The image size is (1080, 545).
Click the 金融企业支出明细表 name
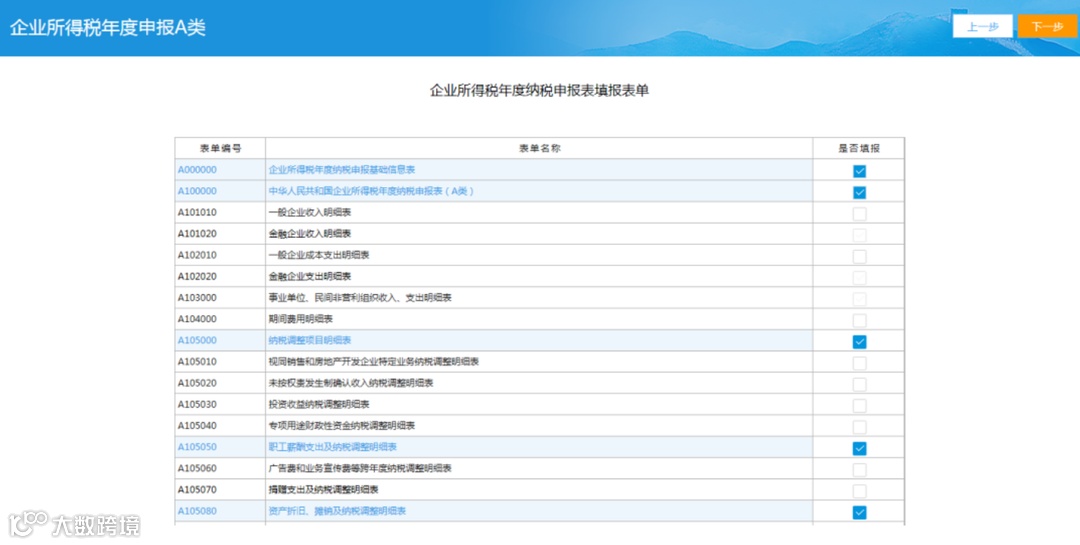[x=310, y=276]
